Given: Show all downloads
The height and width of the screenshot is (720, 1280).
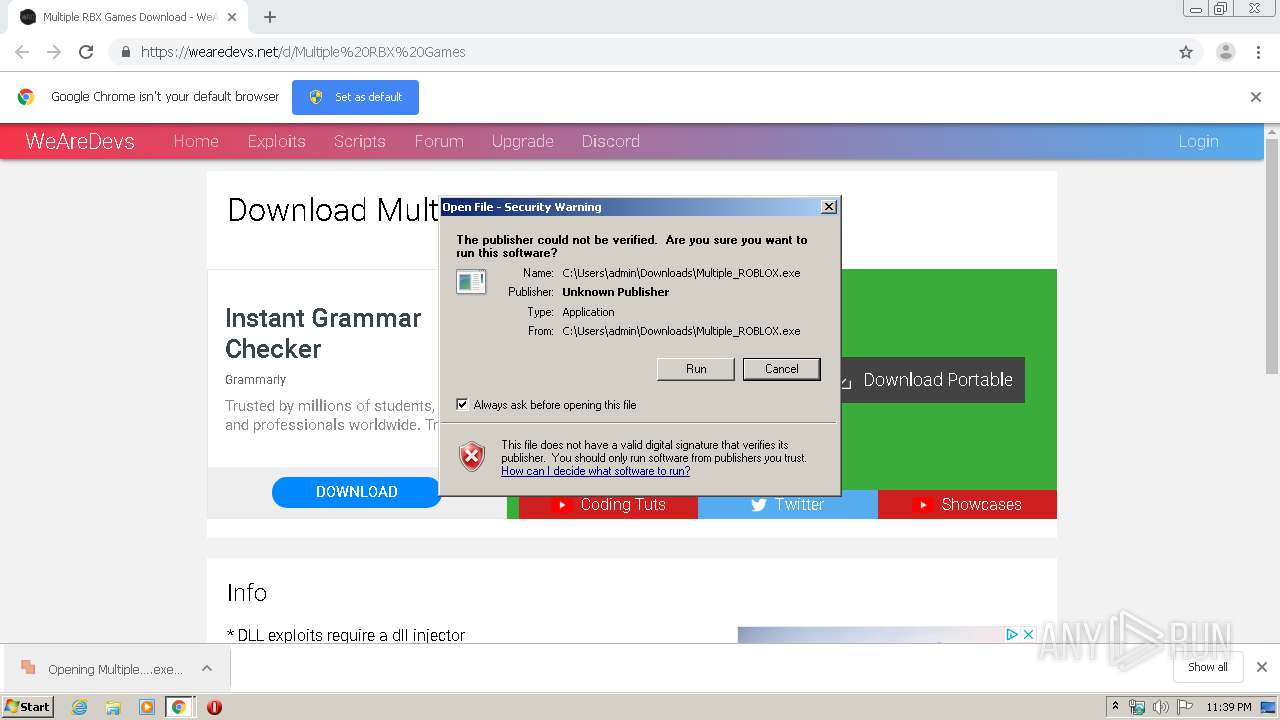Looking at the screenshot, I should coord(1208,667).
